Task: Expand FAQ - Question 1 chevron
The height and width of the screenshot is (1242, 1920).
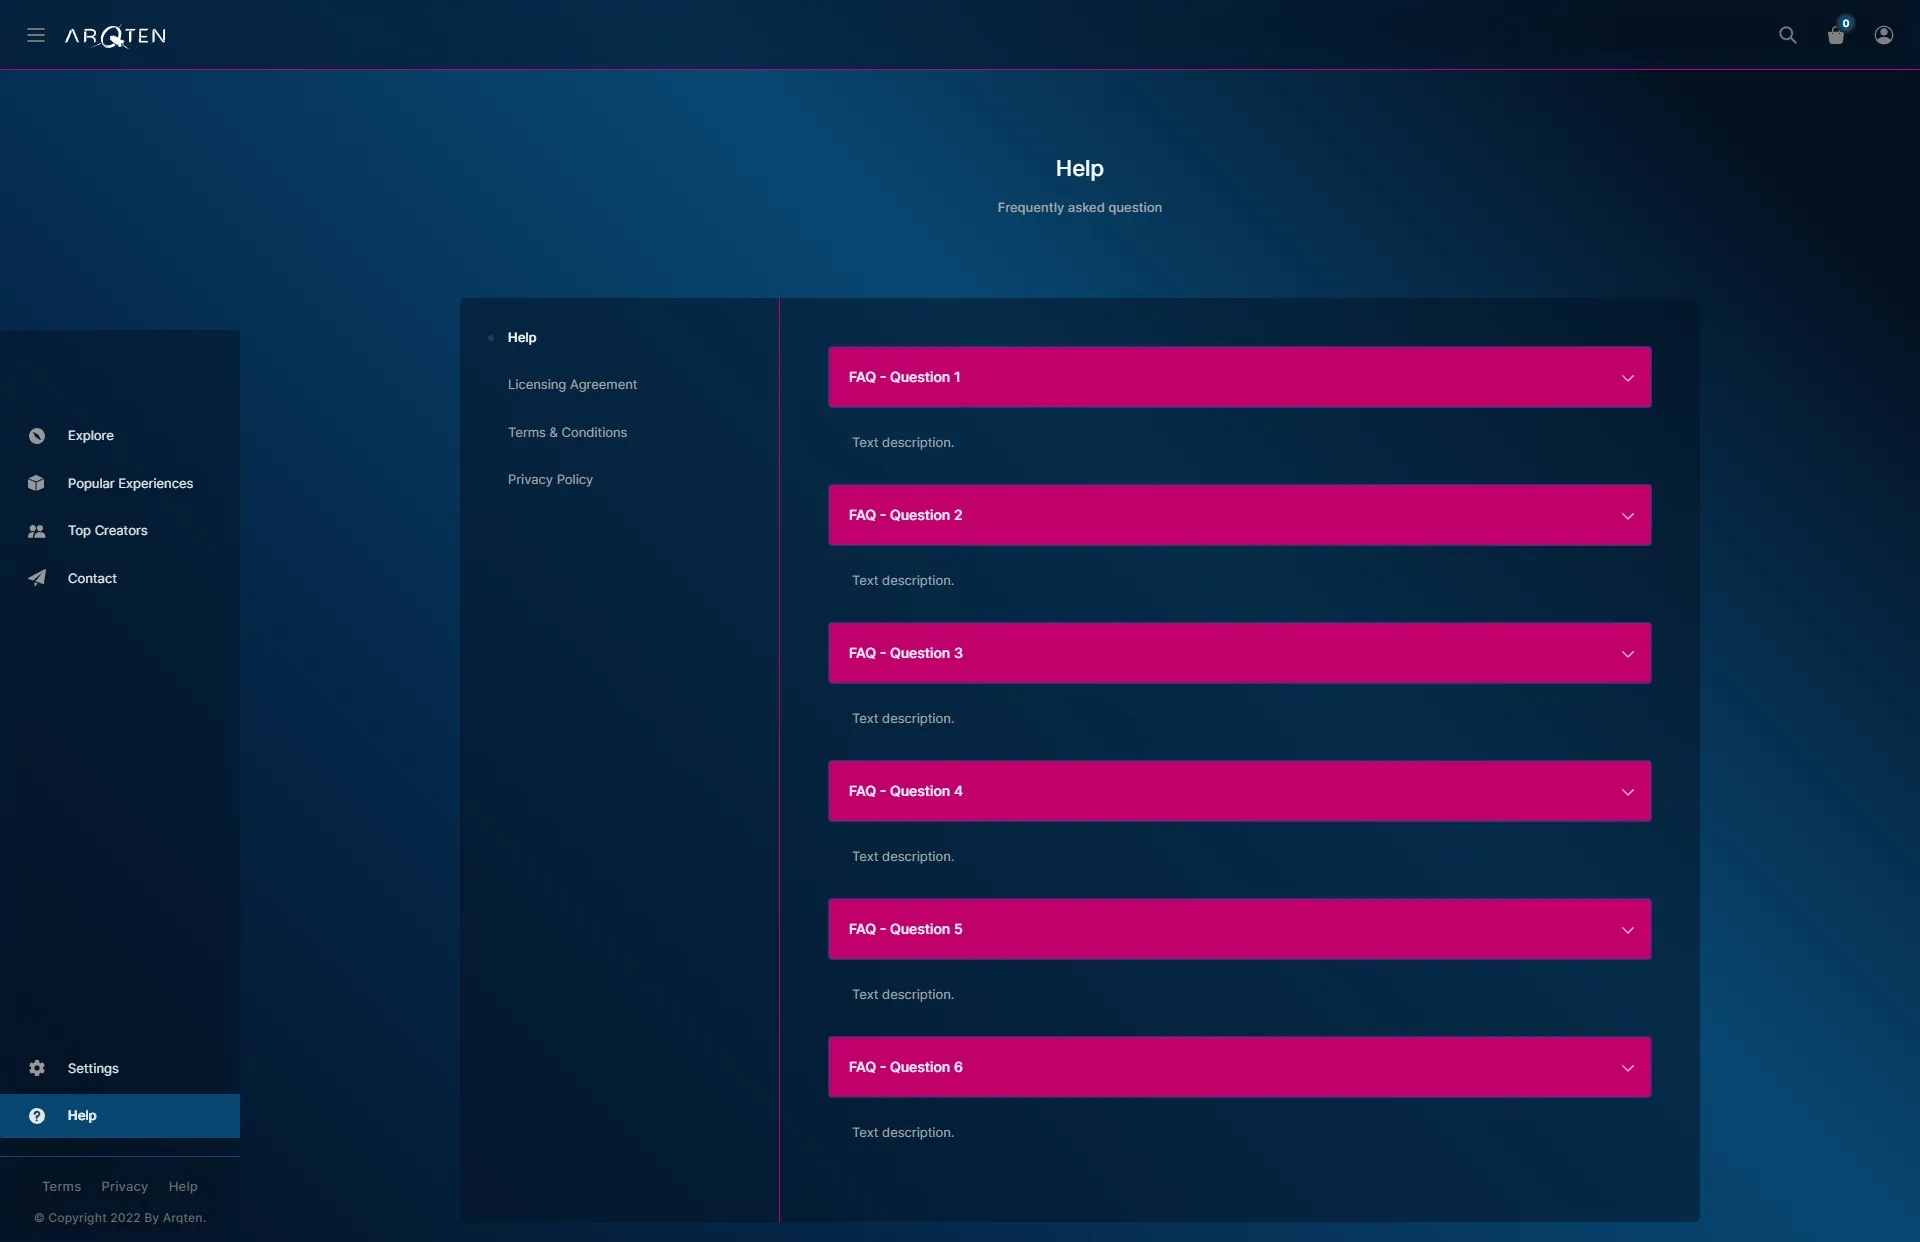Action: 1628,378
